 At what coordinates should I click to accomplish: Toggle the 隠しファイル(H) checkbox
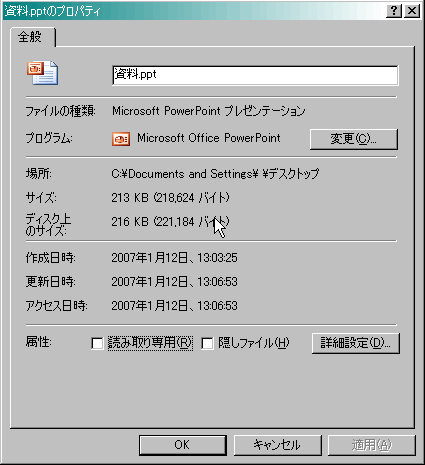point(207,343)
